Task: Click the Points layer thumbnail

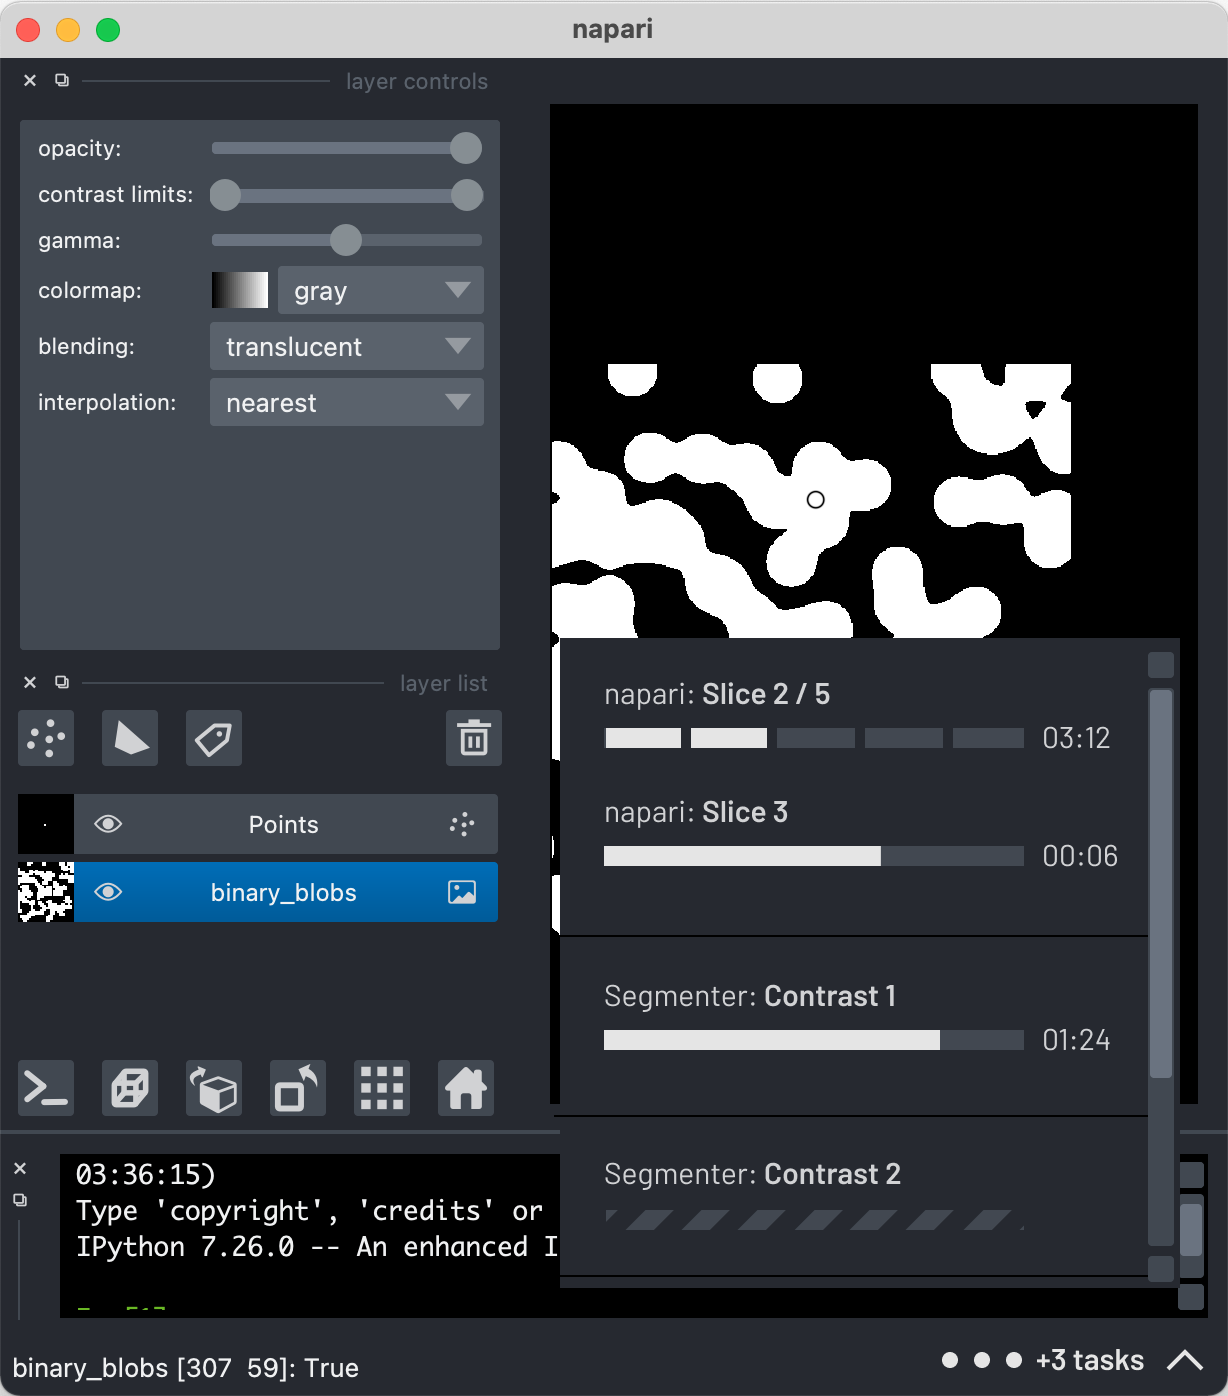Action: click(46, 824)
